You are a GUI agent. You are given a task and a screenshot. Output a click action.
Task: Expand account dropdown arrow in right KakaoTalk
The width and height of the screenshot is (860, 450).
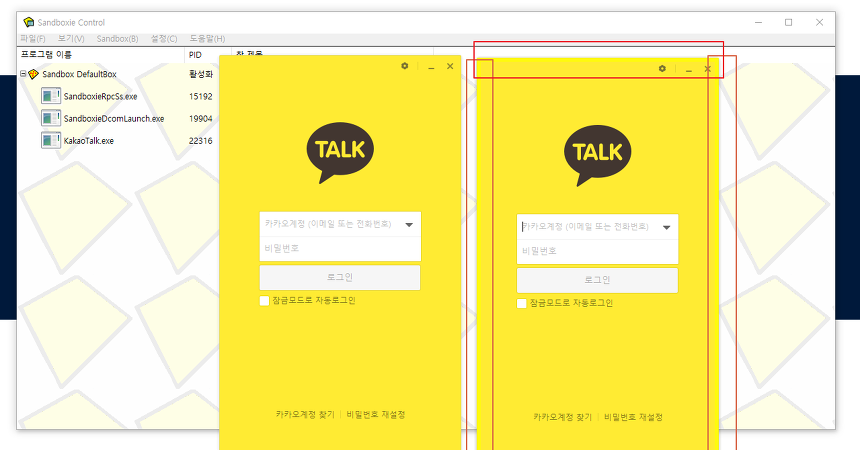tap(667, 228)
